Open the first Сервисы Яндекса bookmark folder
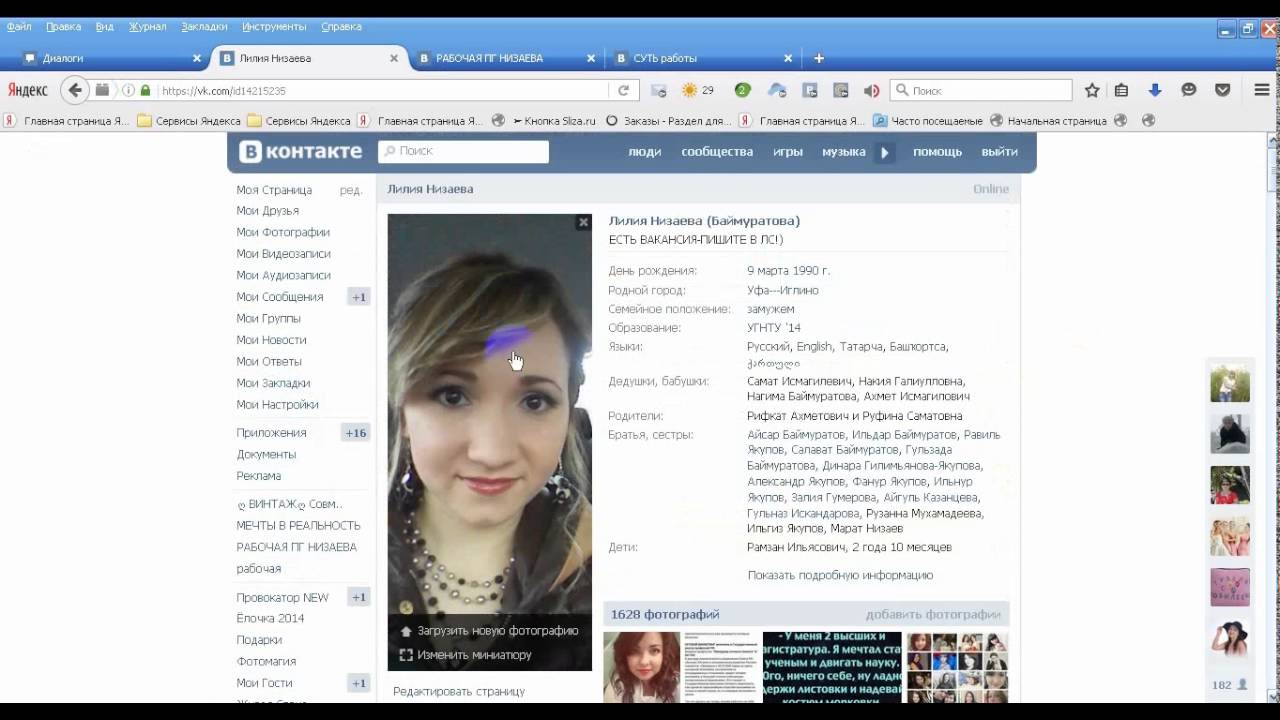This screenshot has width=1280, height=720. pos(189,120)
